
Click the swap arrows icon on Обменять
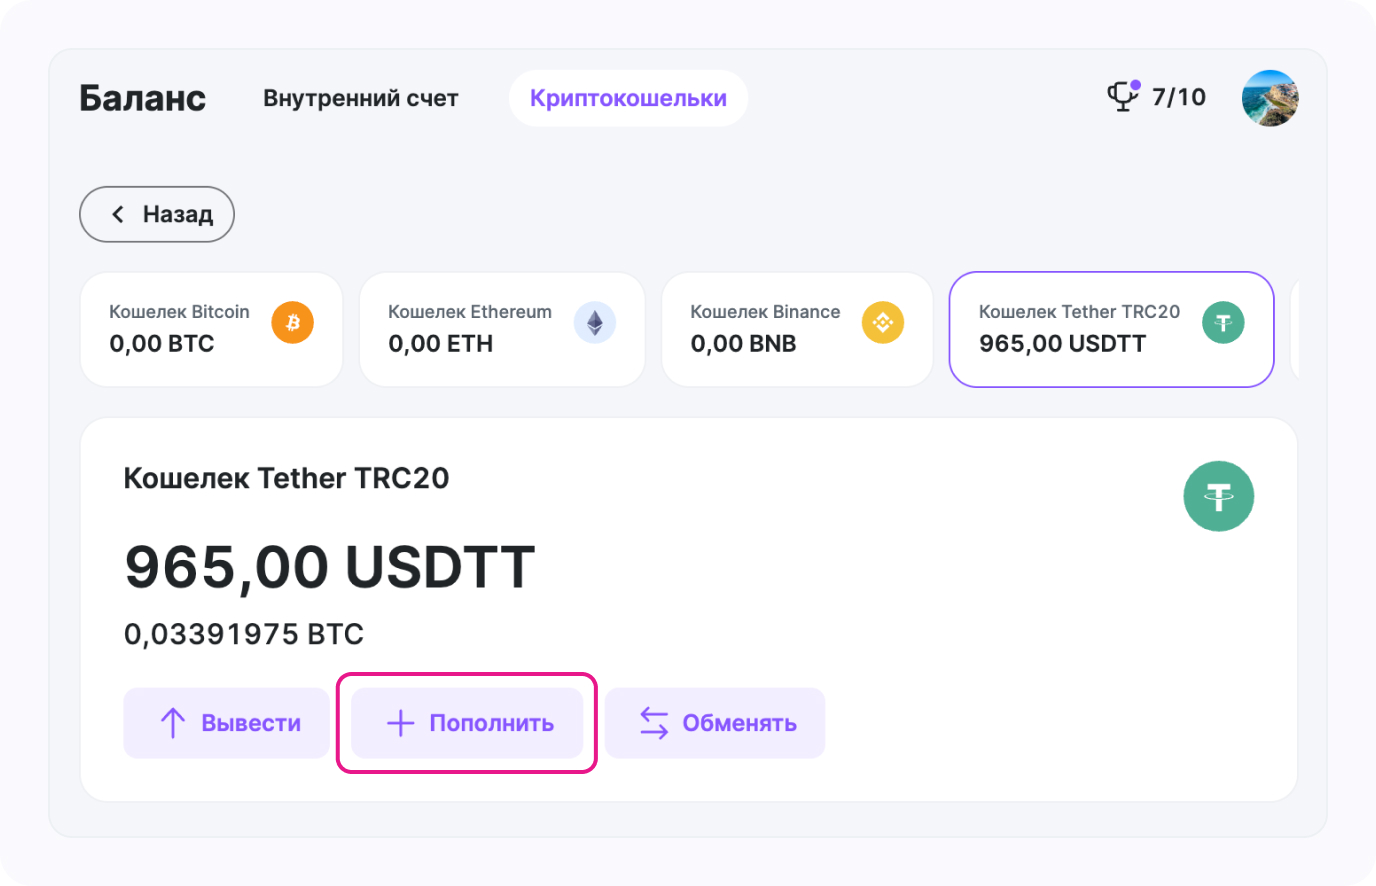pyautogui.click(x=654, y=723)
